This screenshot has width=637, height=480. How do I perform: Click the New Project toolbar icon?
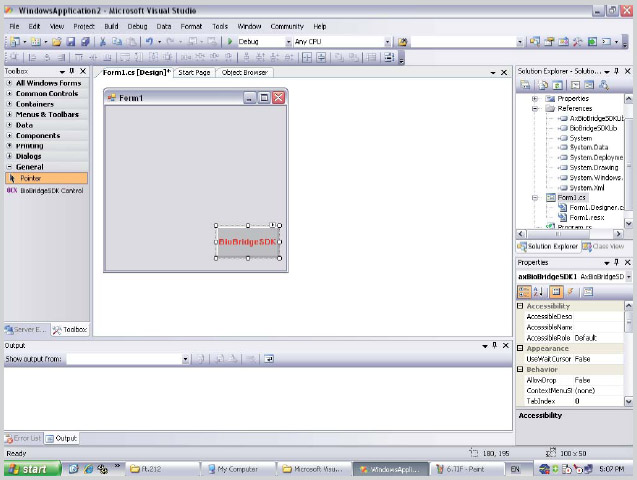15,41
